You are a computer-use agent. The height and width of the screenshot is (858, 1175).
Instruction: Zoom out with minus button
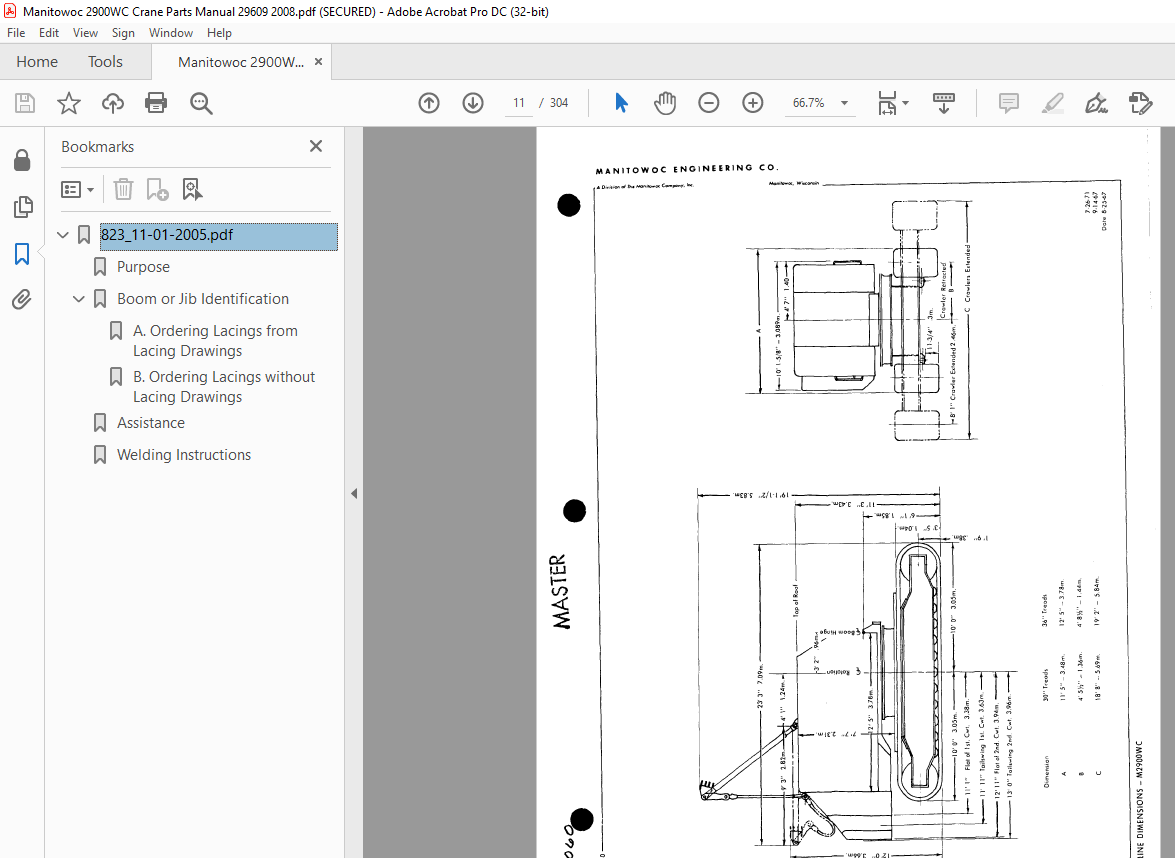(708, 103)
